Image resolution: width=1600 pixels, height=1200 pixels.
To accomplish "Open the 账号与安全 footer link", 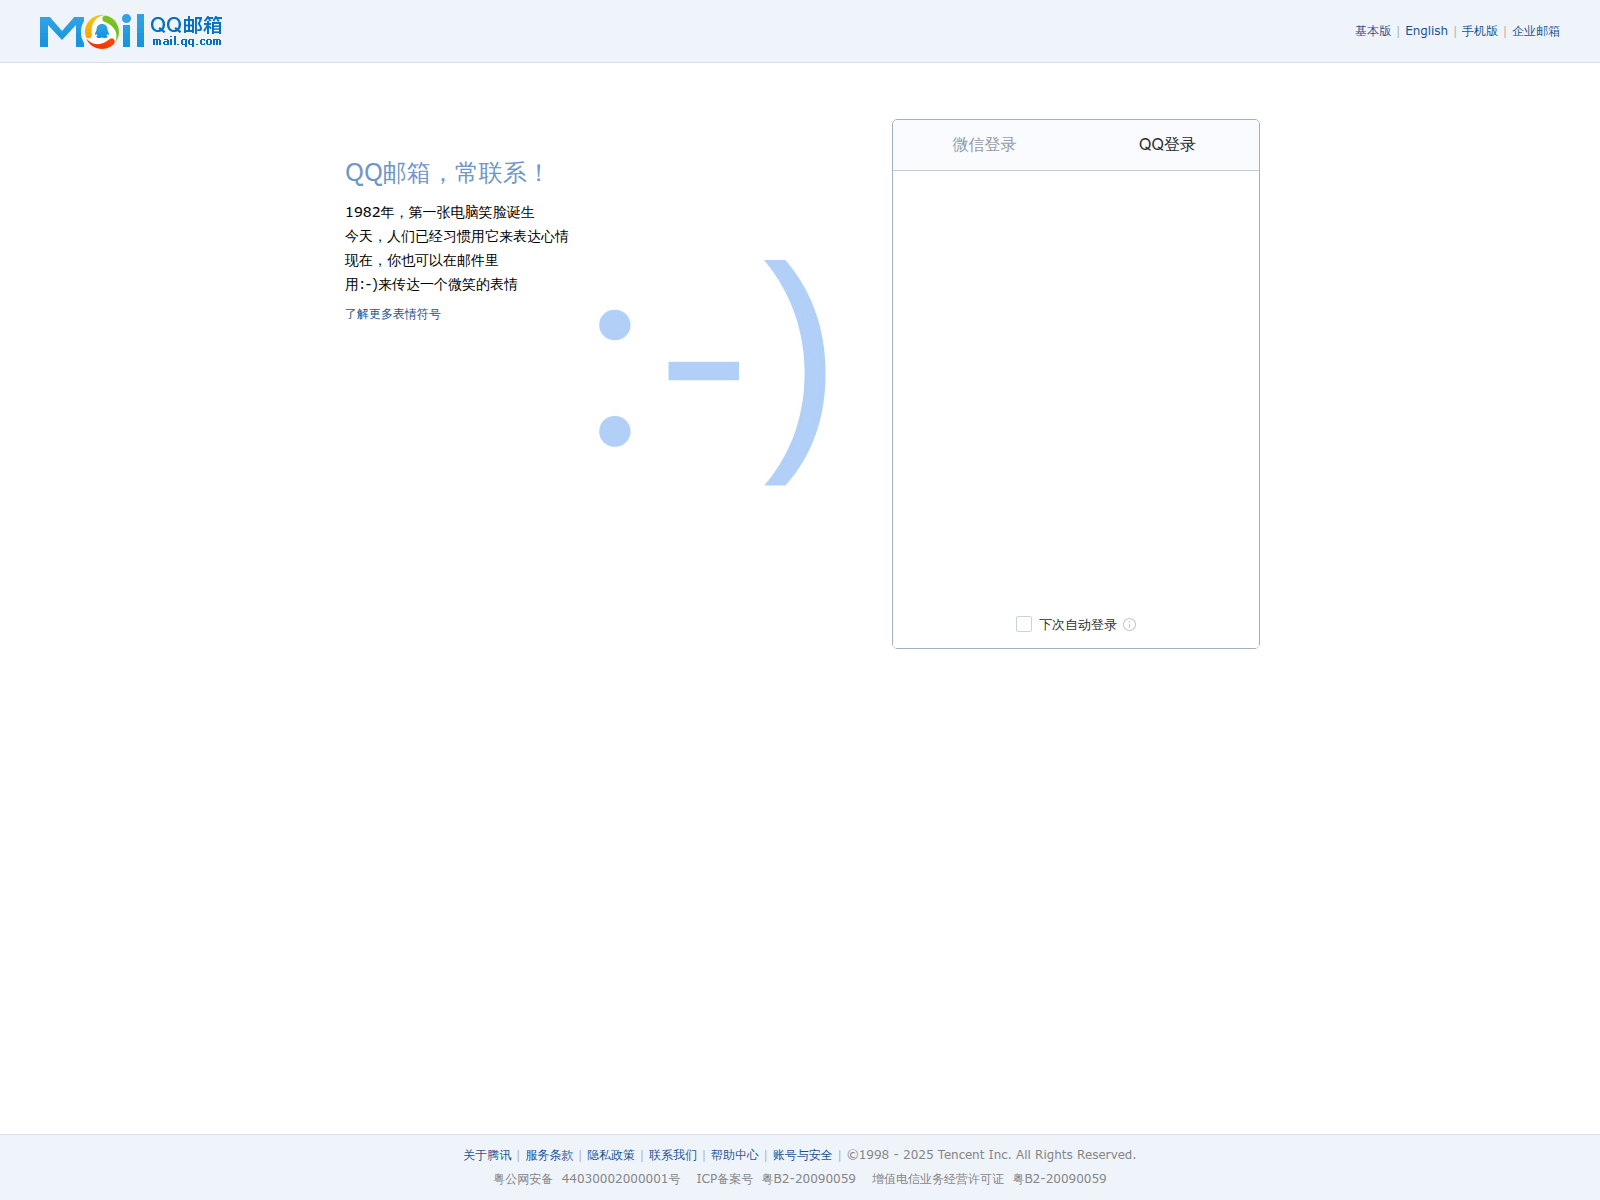I will [802, 1155].
